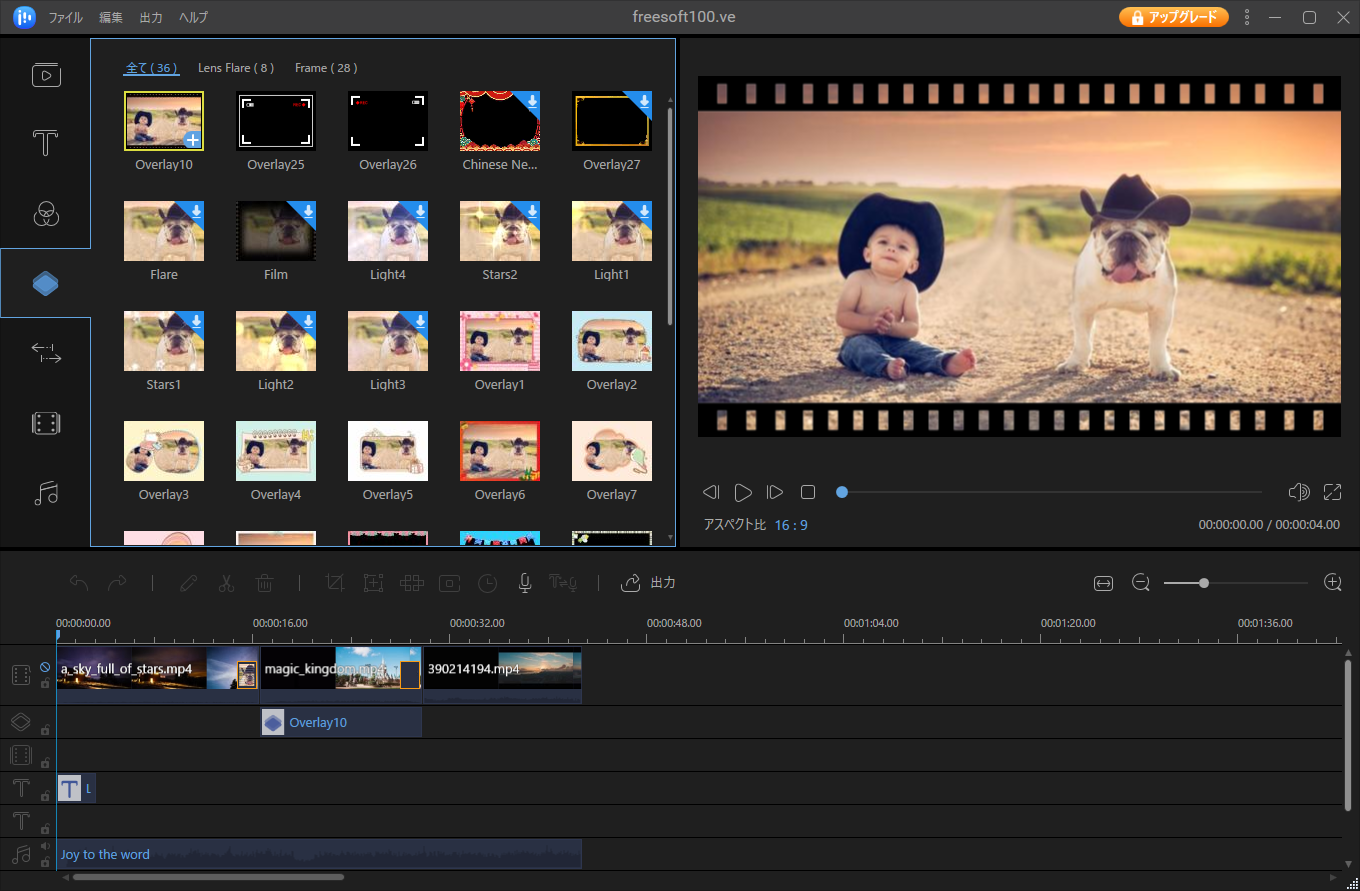Open the three-dot options menu
1360x891 pixels.
click(x=1246, y=17)
